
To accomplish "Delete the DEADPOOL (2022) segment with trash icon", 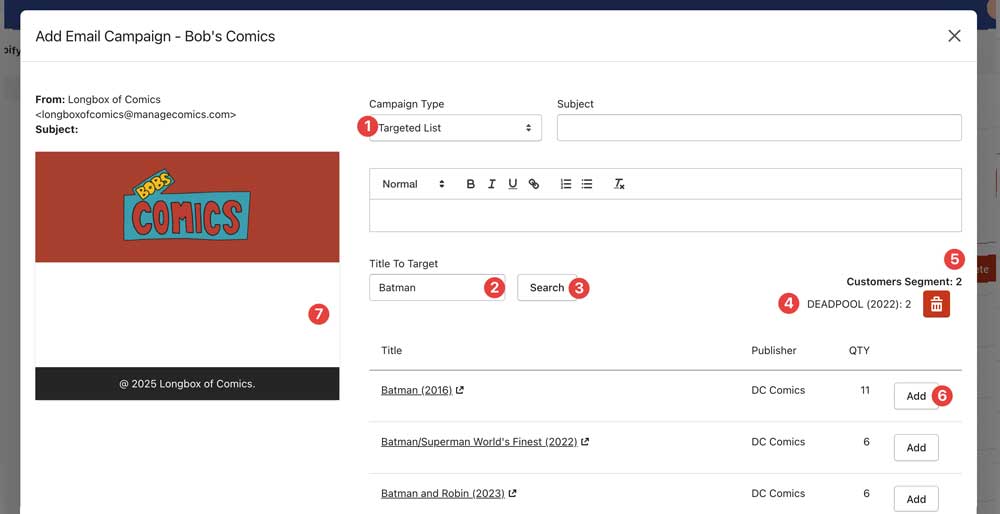I will pyautogui.click(x=936, y=304).
